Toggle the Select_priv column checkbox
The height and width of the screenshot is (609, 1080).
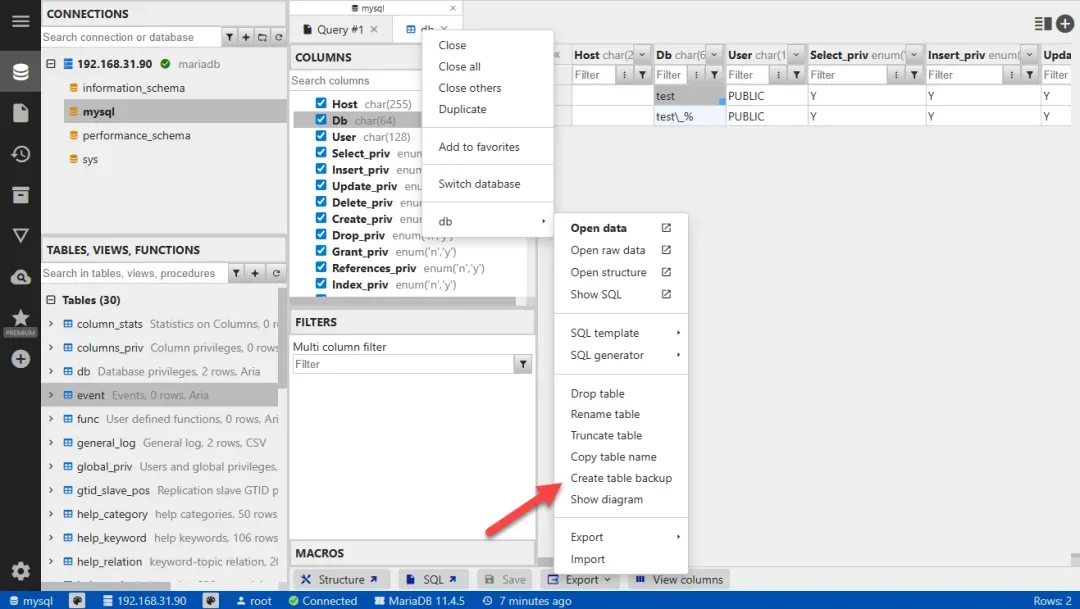coord(321,153)
